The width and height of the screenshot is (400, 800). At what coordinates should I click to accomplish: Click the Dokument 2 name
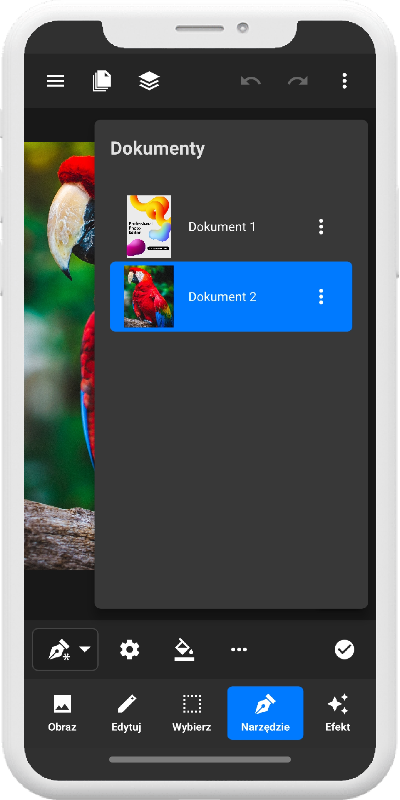(x=222, y=296)
